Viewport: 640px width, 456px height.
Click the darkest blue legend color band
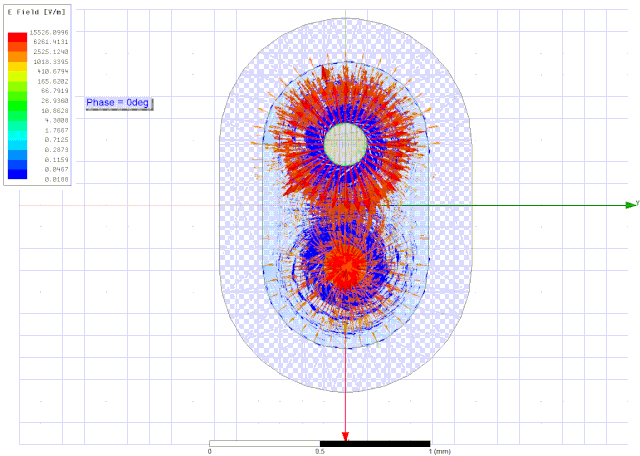(18, 174)
